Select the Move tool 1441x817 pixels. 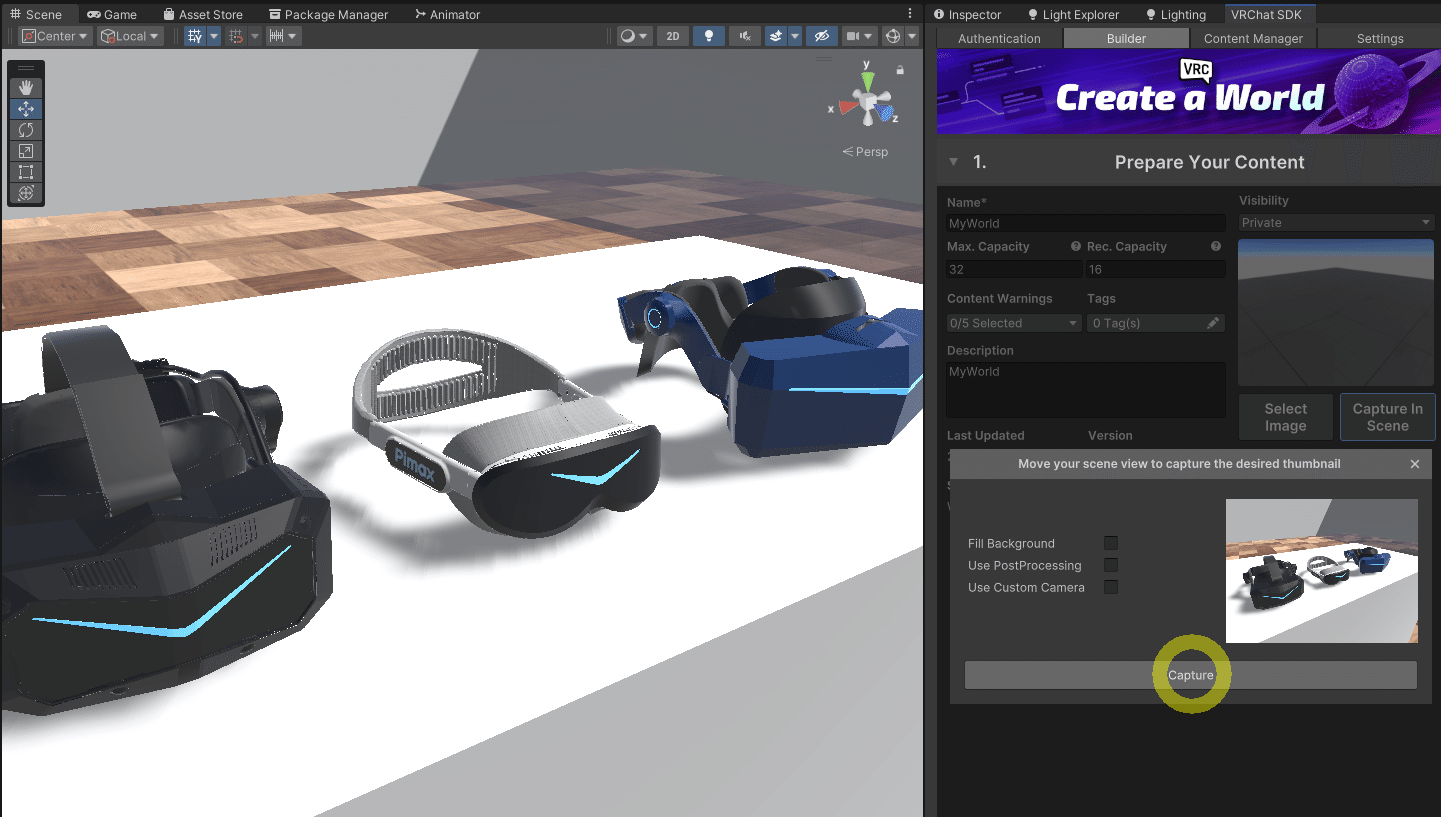[x=26, y=109]
